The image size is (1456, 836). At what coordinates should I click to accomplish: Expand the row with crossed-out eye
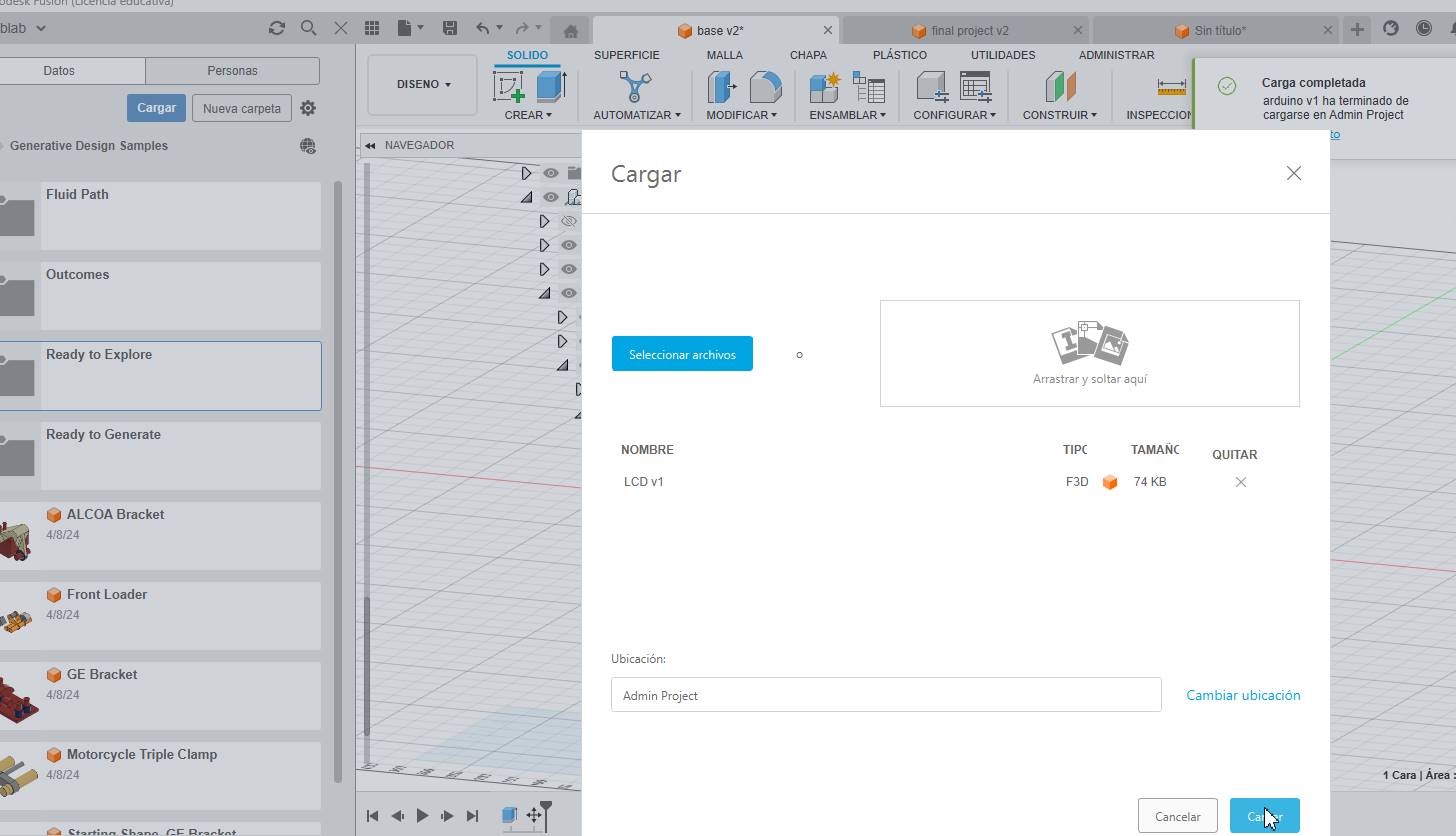point(544,221)
